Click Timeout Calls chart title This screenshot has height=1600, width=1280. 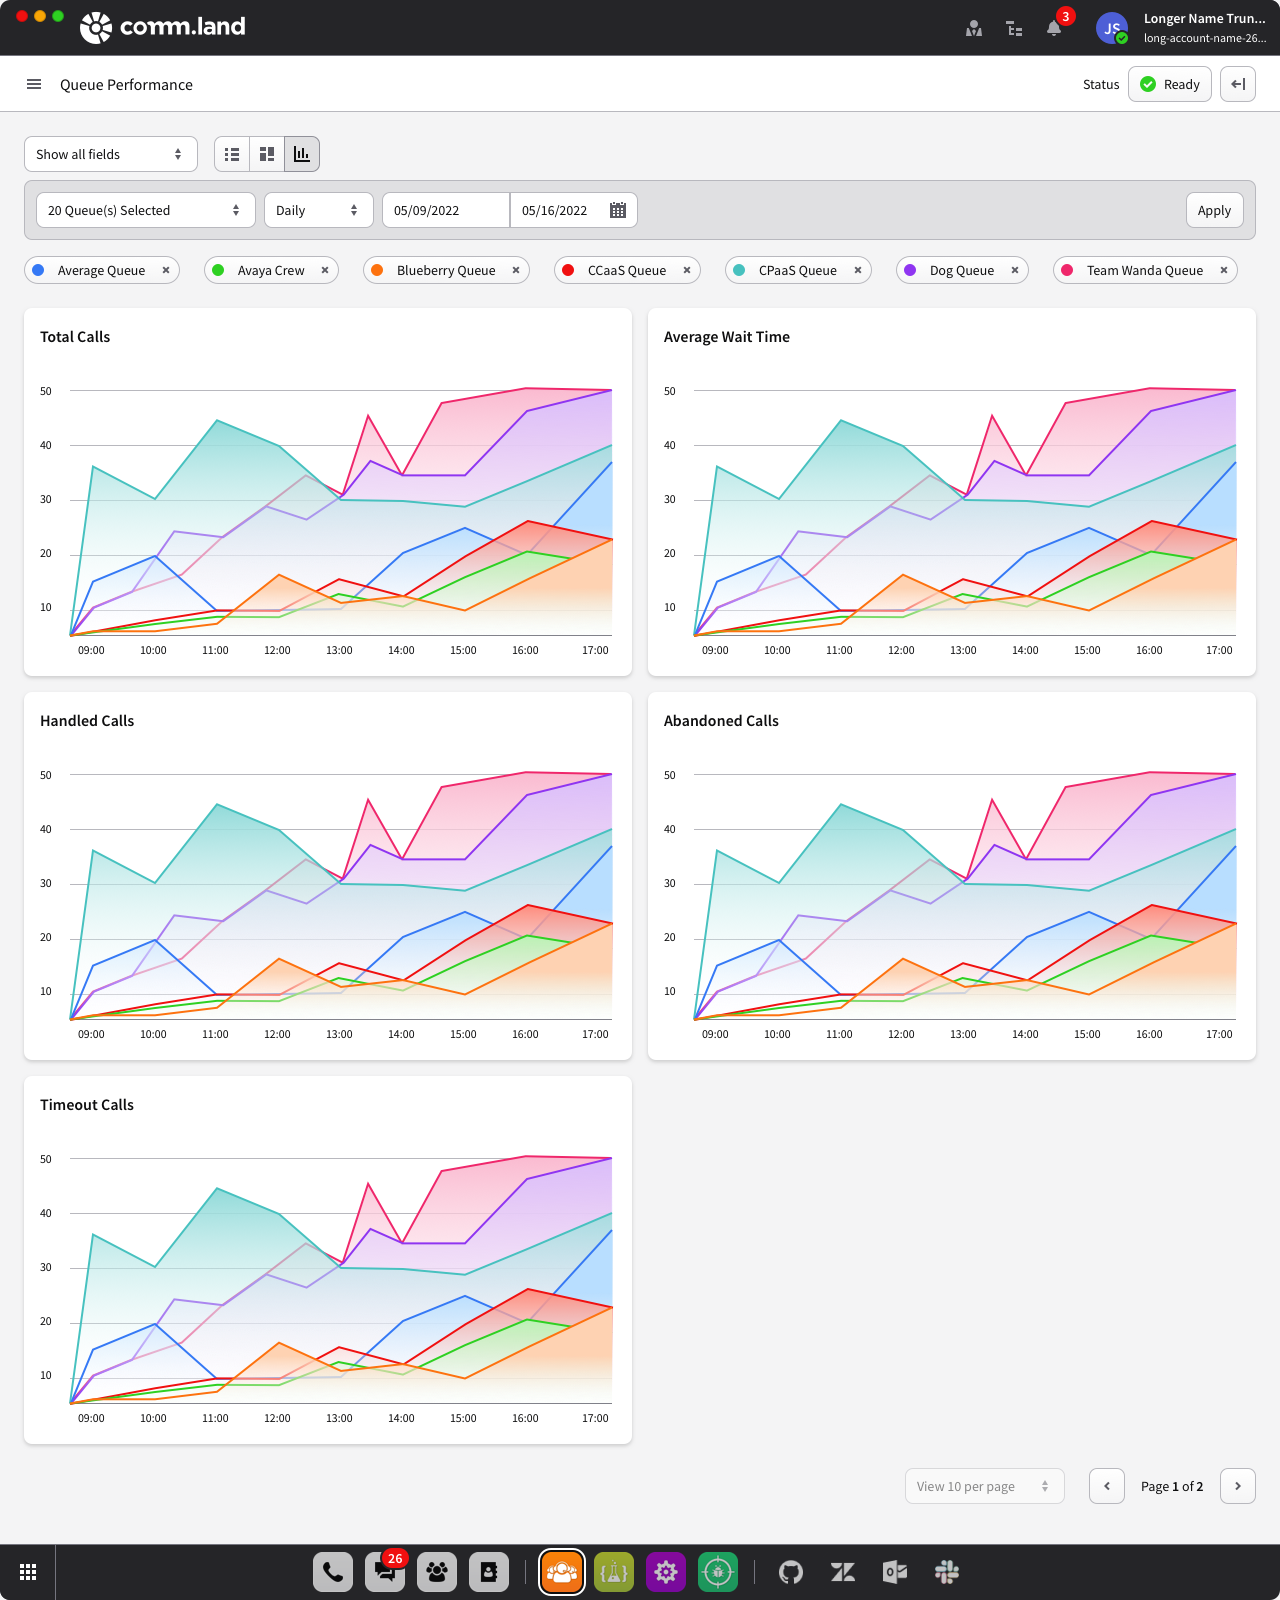[87, 1105]
